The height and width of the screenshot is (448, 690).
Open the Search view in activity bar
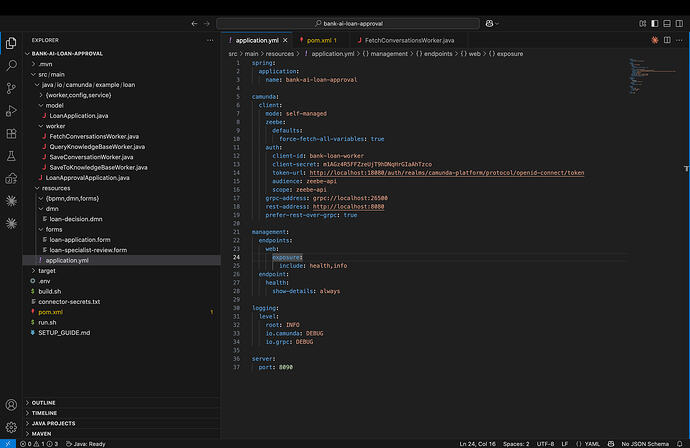[11, 66]
